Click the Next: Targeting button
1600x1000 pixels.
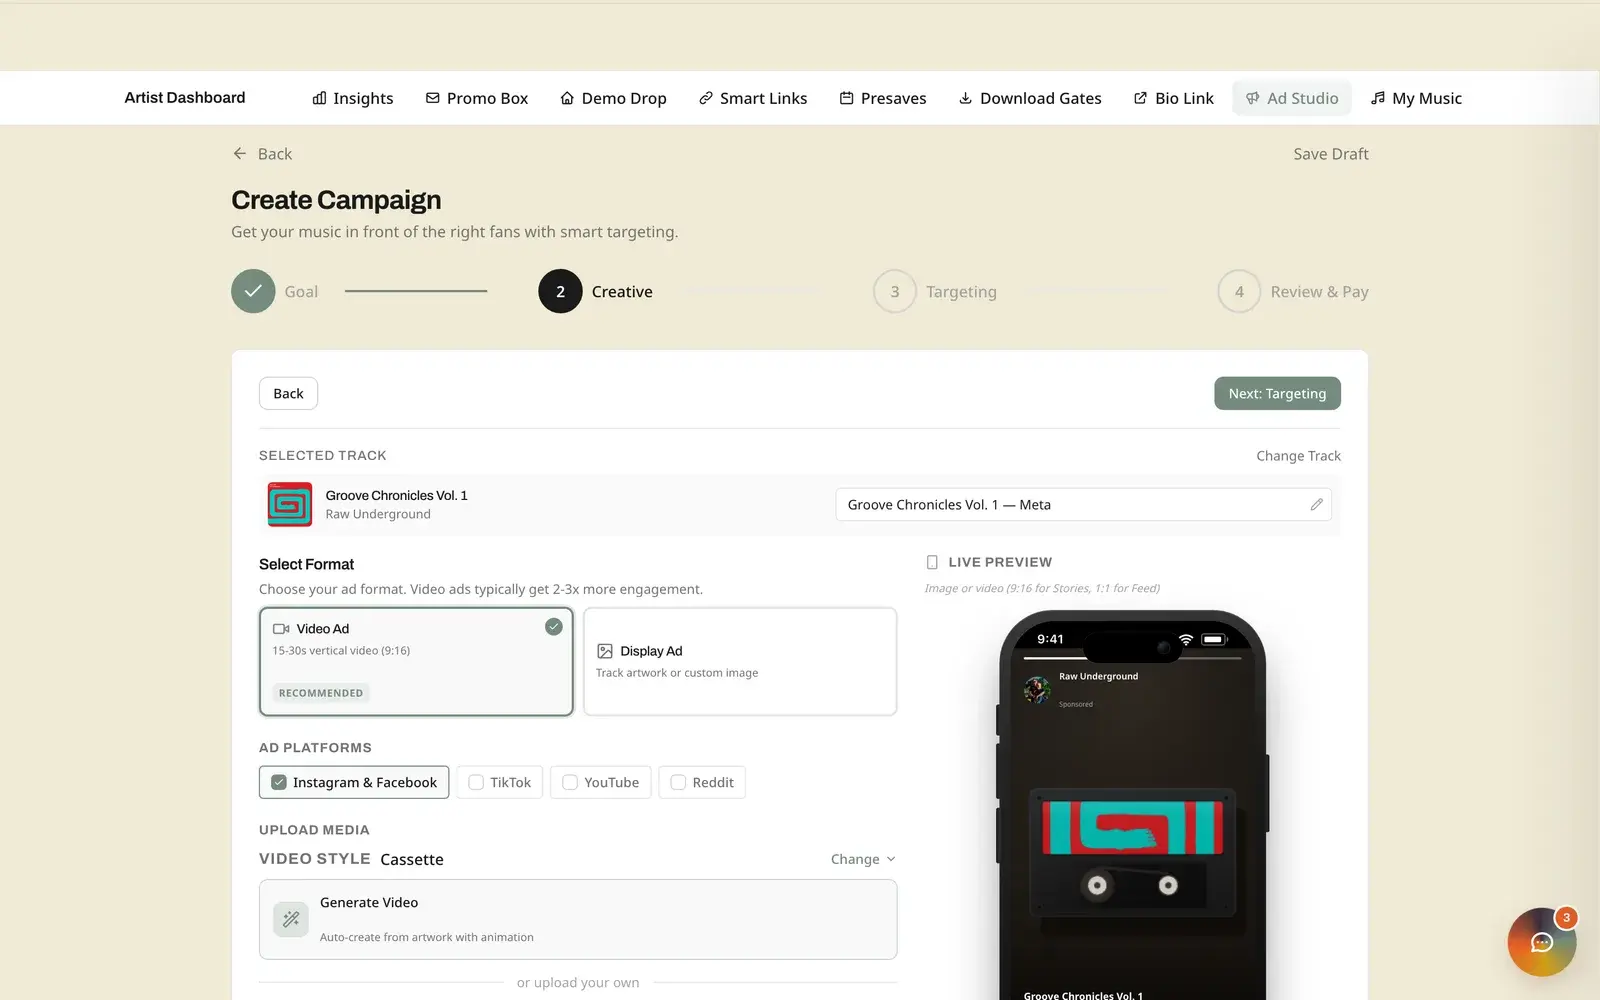coord(1277,393)
